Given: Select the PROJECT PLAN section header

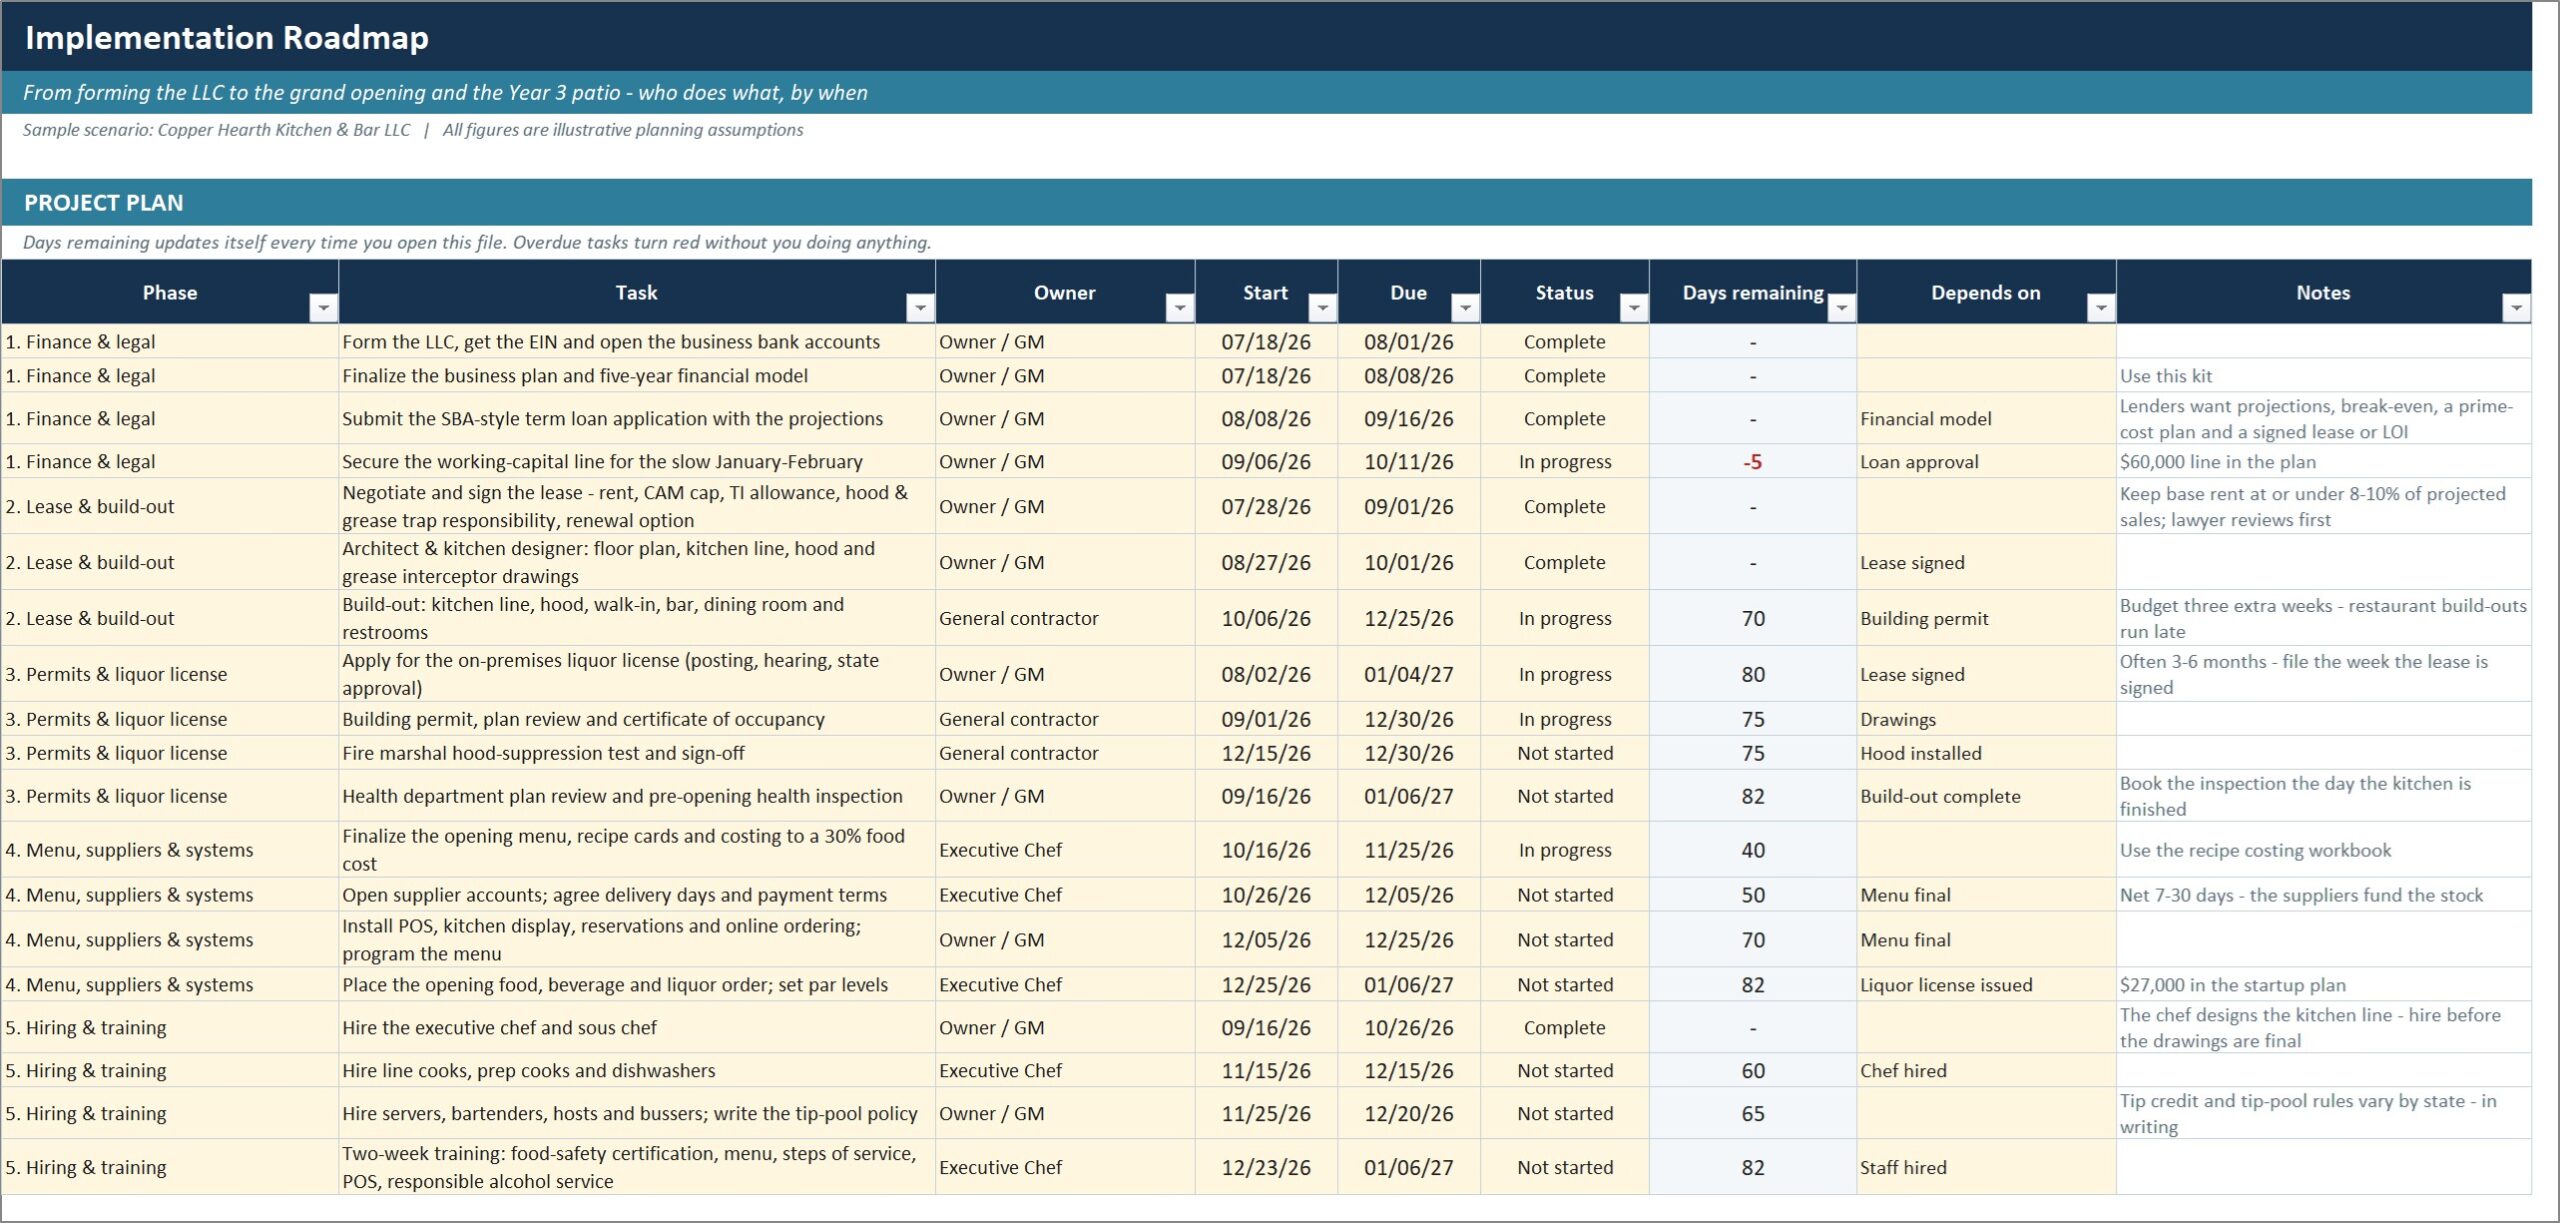Looking at the screenshot, I should tap(1266, 203).
